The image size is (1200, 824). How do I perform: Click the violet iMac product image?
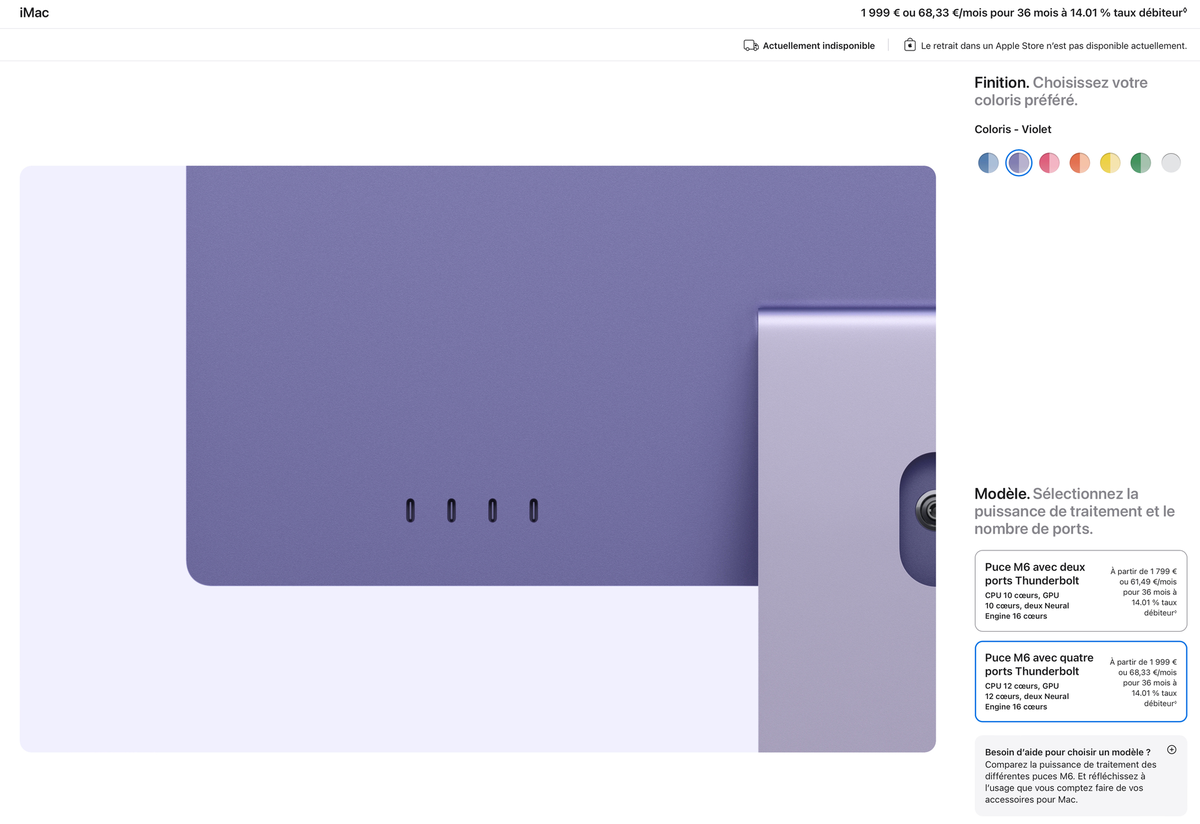coord(478,459)
